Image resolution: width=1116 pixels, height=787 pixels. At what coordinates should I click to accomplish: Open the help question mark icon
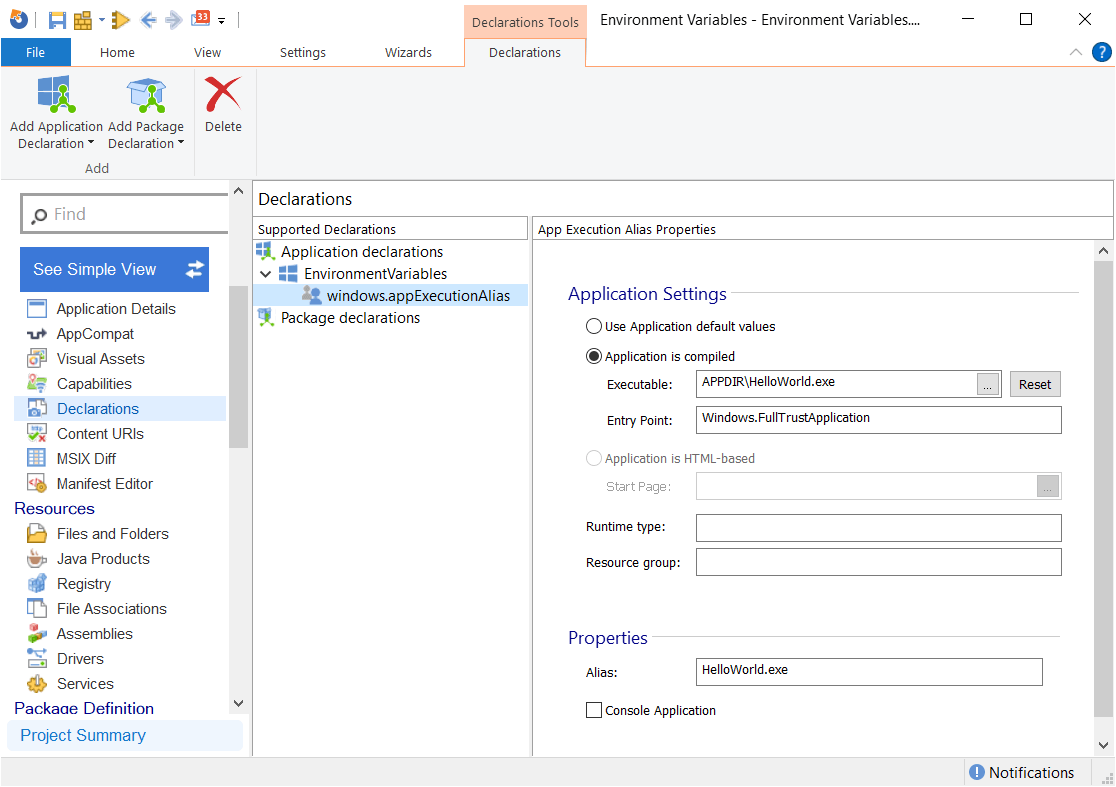coord(1100,52)
